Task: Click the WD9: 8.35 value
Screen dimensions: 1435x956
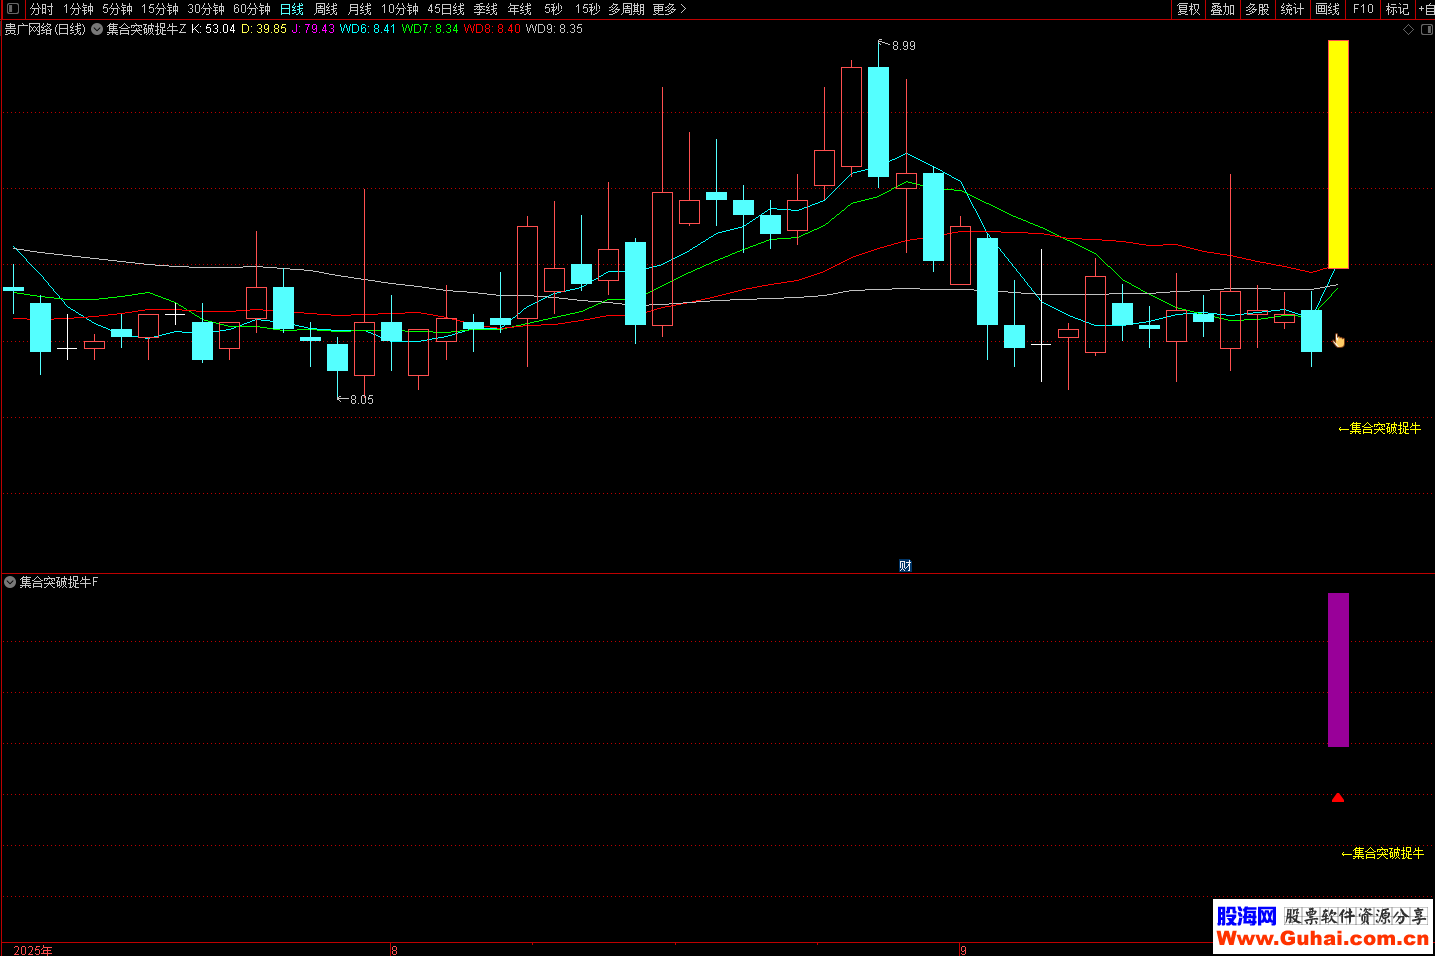Action: 554,29
